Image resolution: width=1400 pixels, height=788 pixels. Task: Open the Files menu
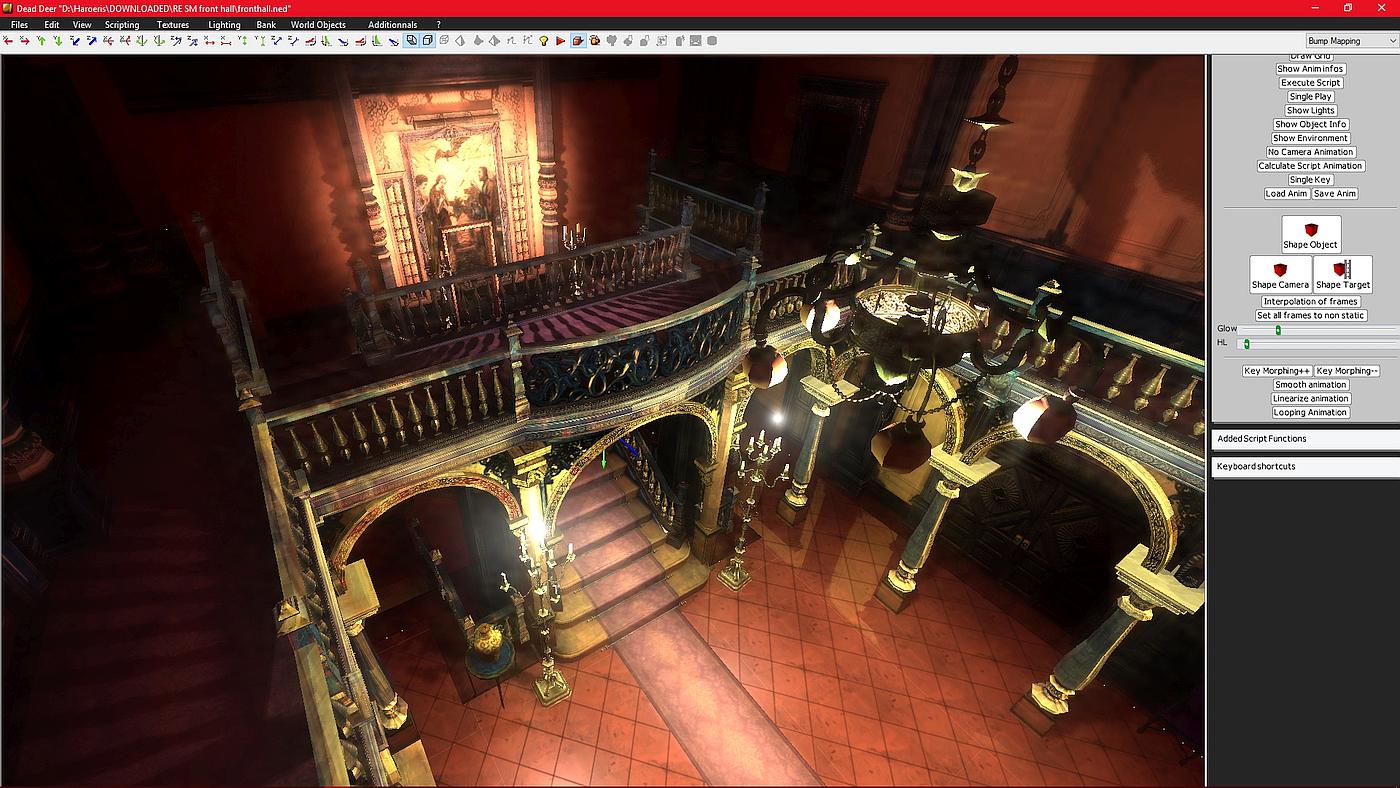[19, 24]
